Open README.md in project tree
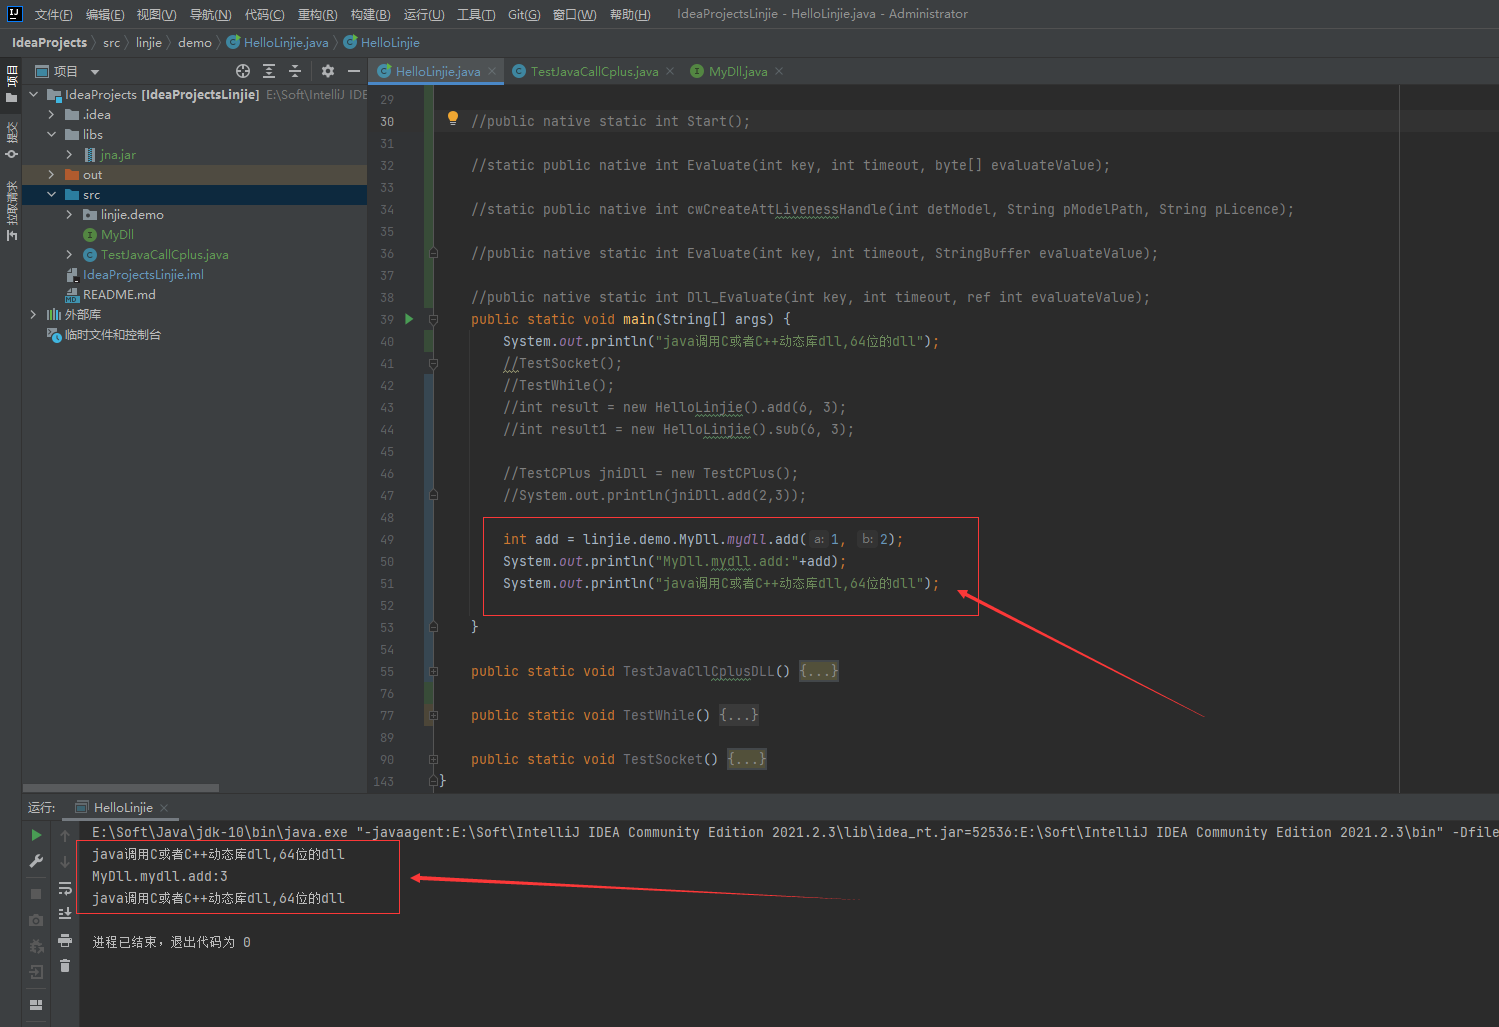This screenshot has width=1499, height=1027. pos(119,295)
